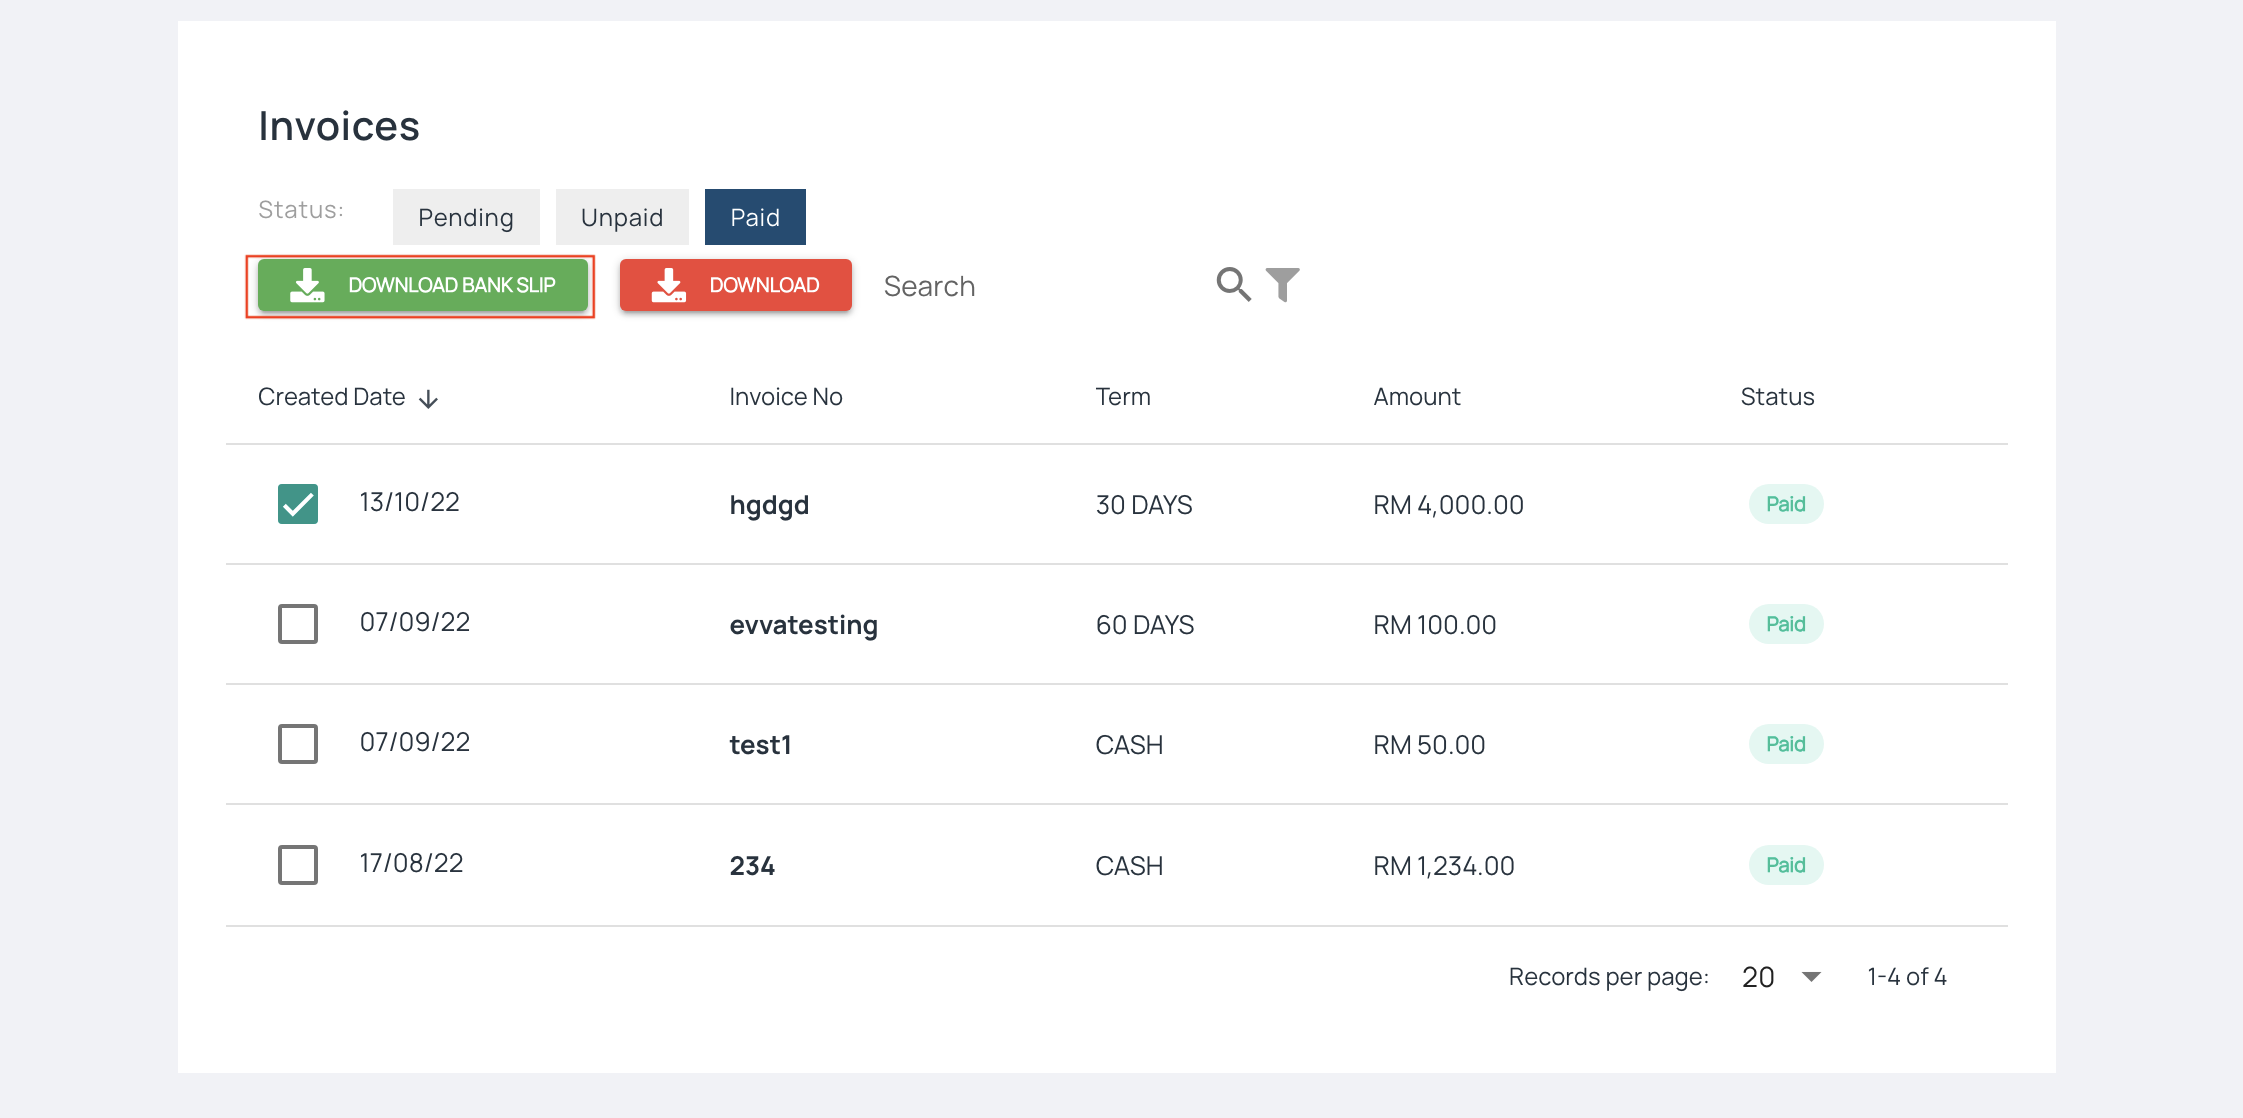
Task: Open invoice evvatesting
Action: pyautogui.click(x=803, y=625)
